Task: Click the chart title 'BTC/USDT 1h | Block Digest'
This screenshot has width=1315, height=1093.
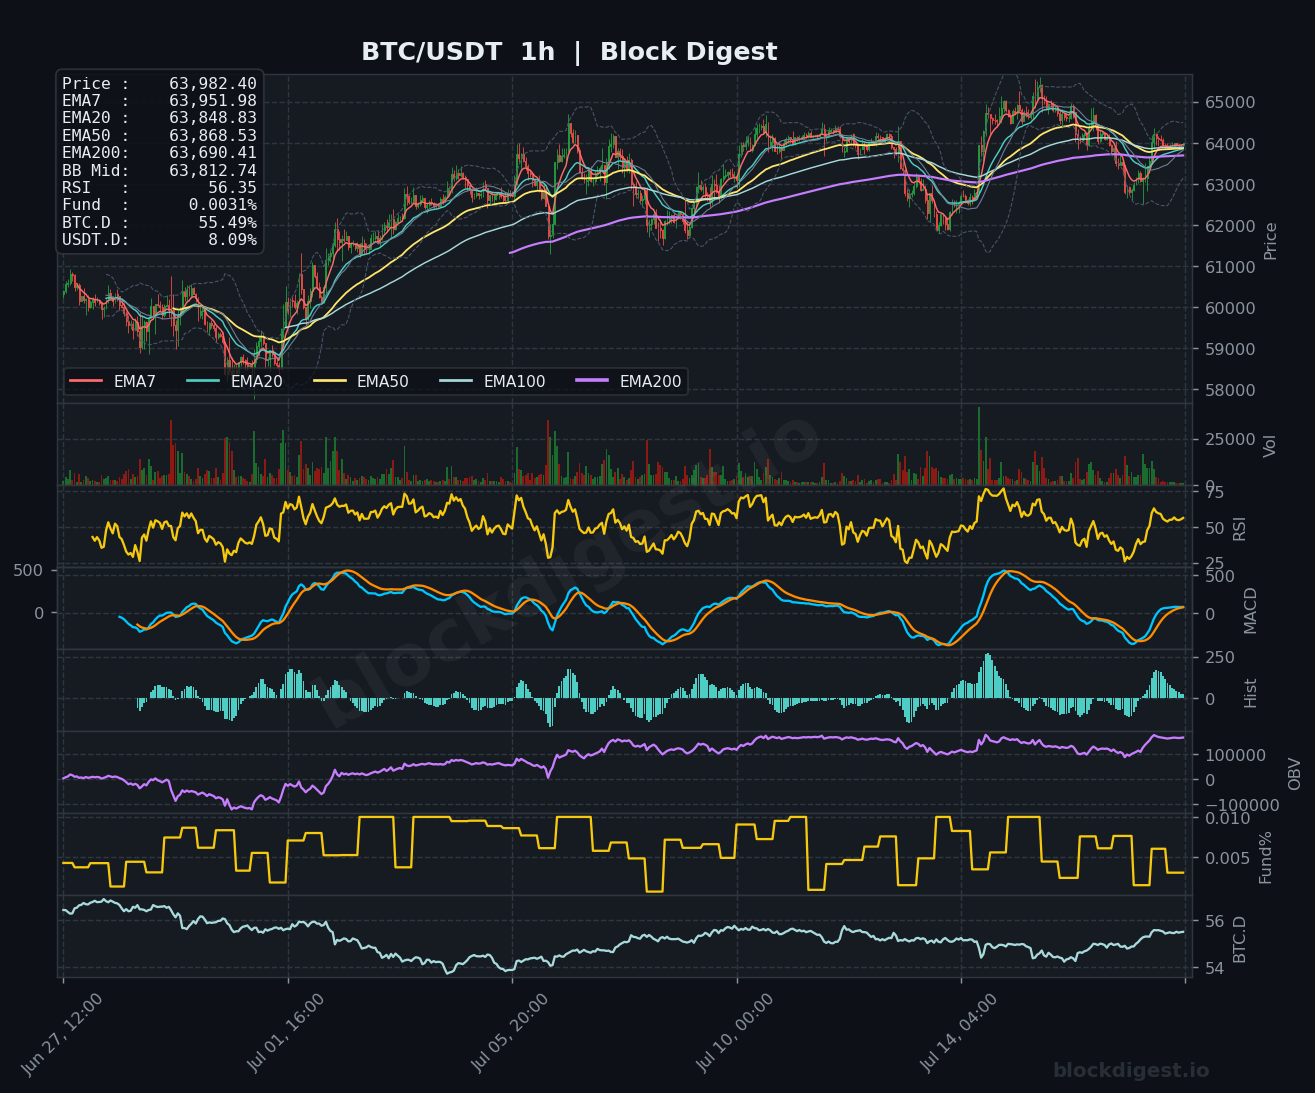Action: (569, 52)
